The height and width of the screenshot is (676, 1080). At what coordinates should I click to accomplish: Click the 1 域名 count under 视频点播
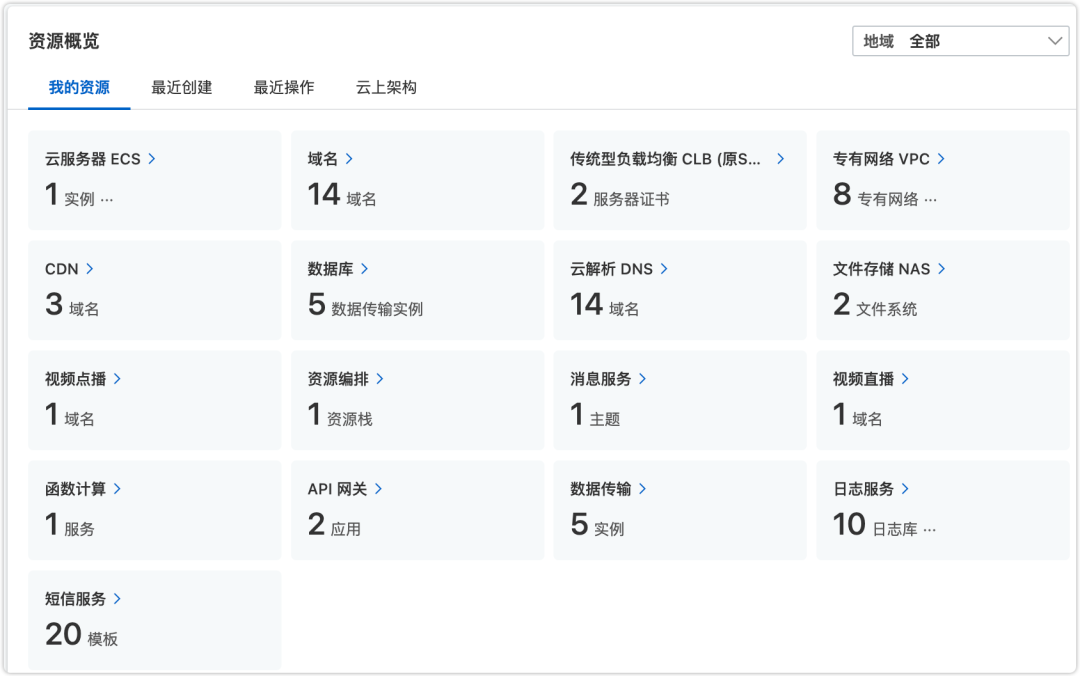tap(70, 415)
